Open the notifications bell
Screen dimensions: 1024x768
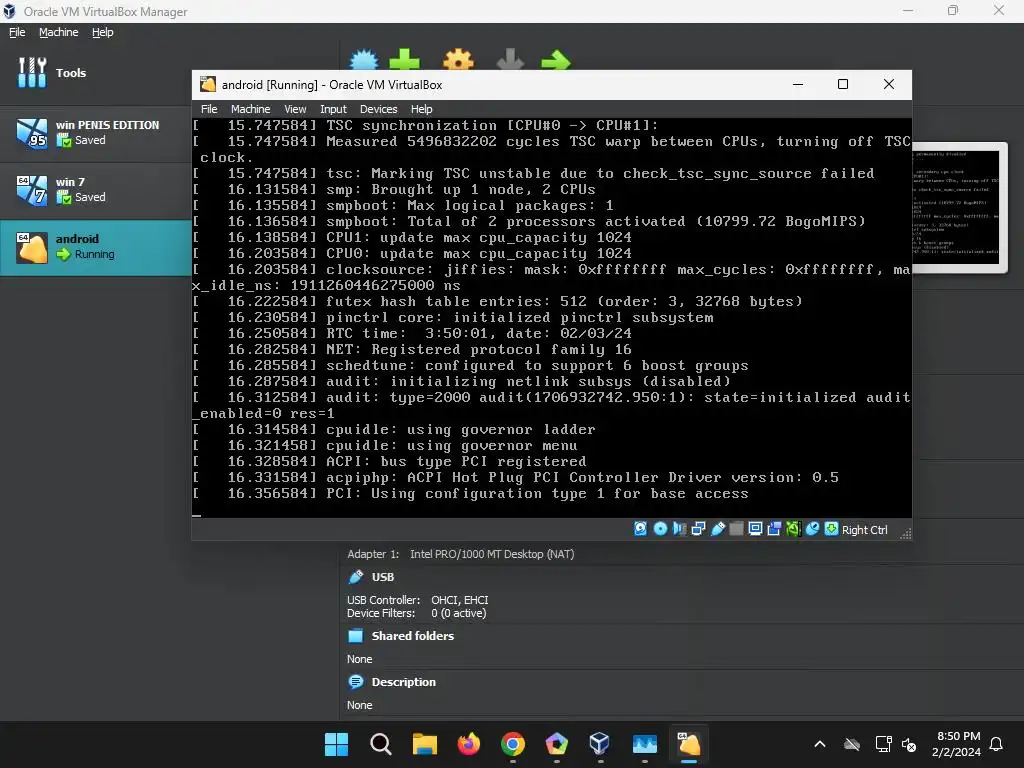[x=996, y=744]
